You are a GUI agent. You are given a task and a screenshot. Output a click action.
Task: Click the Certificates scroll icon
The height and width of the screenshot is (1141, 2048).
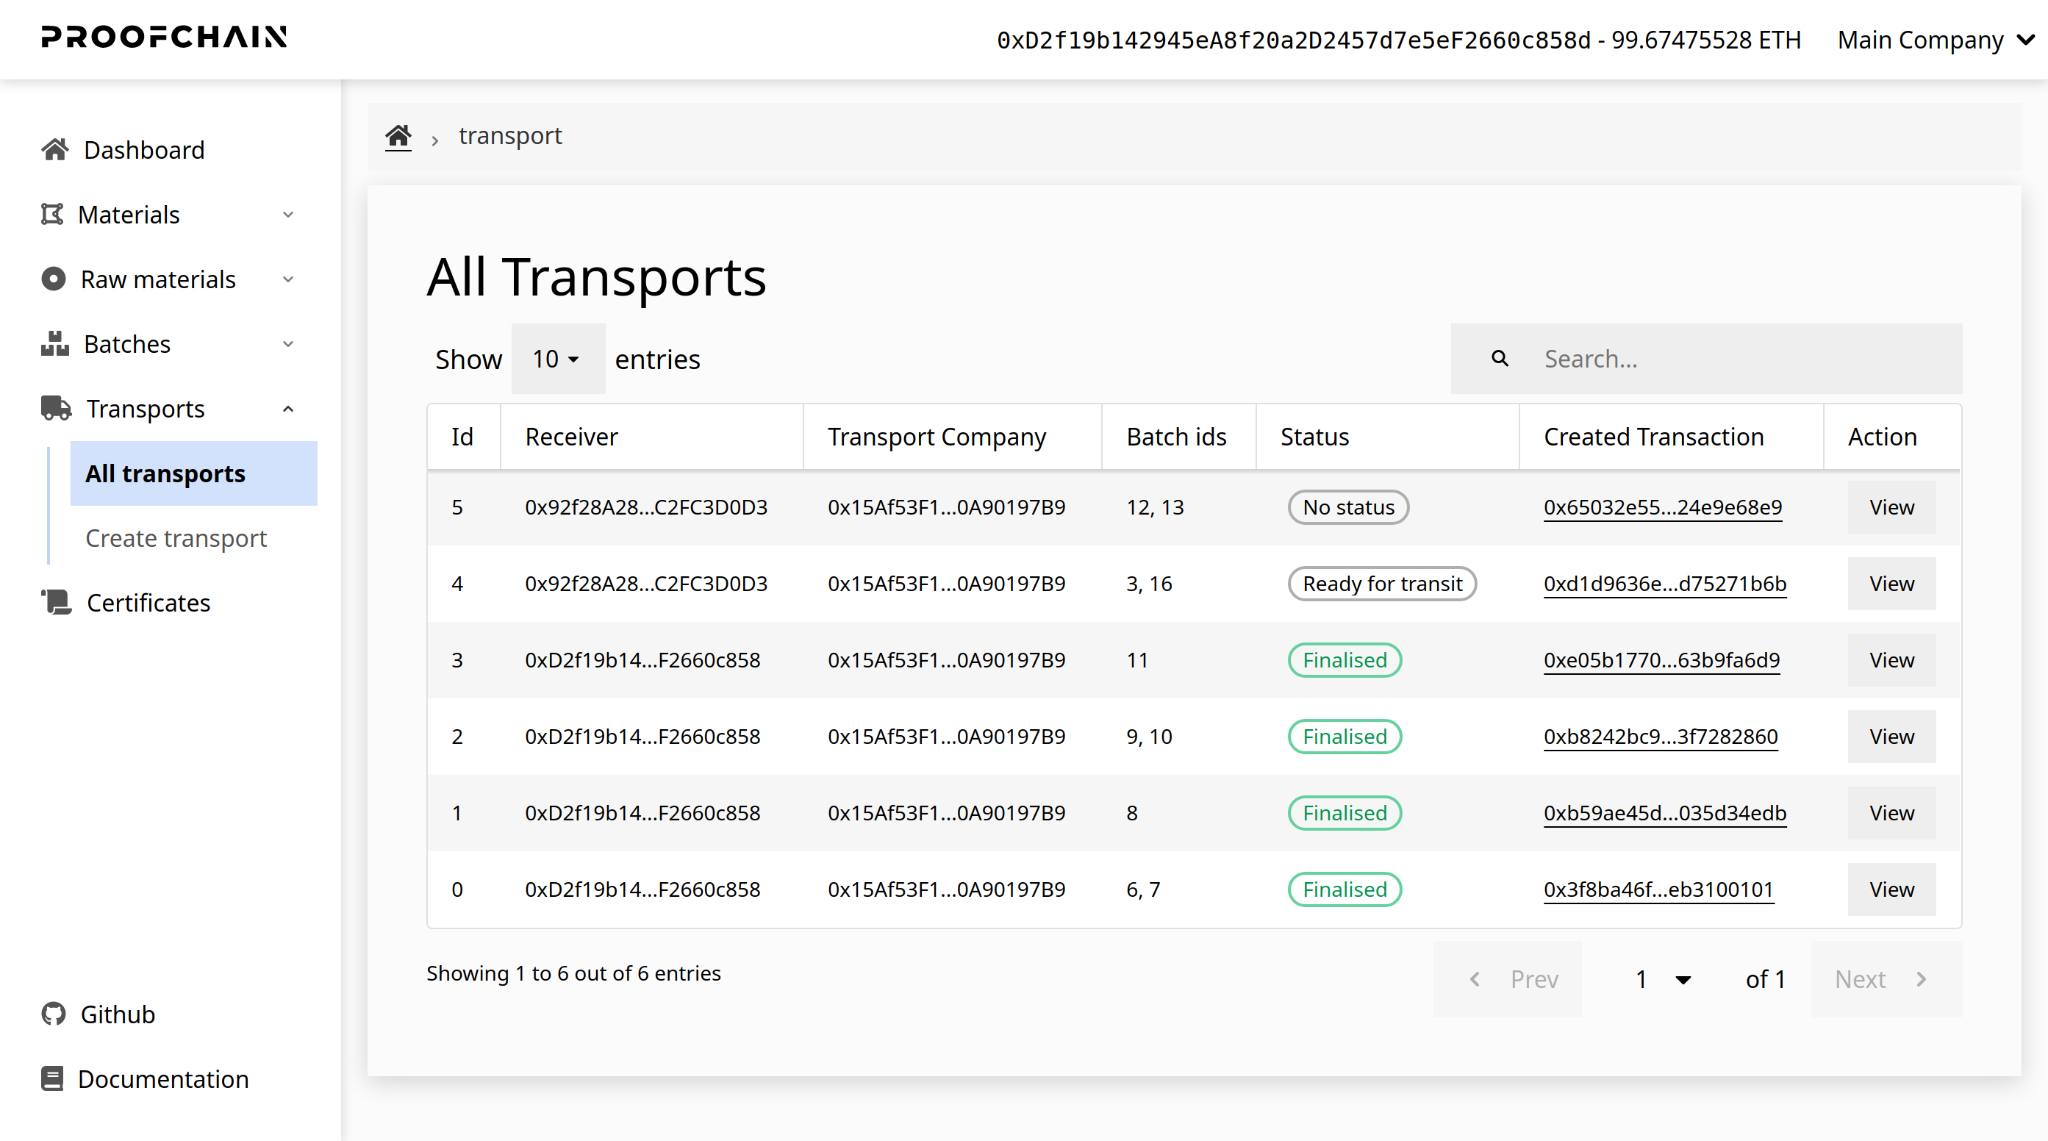tap(56, 602)
